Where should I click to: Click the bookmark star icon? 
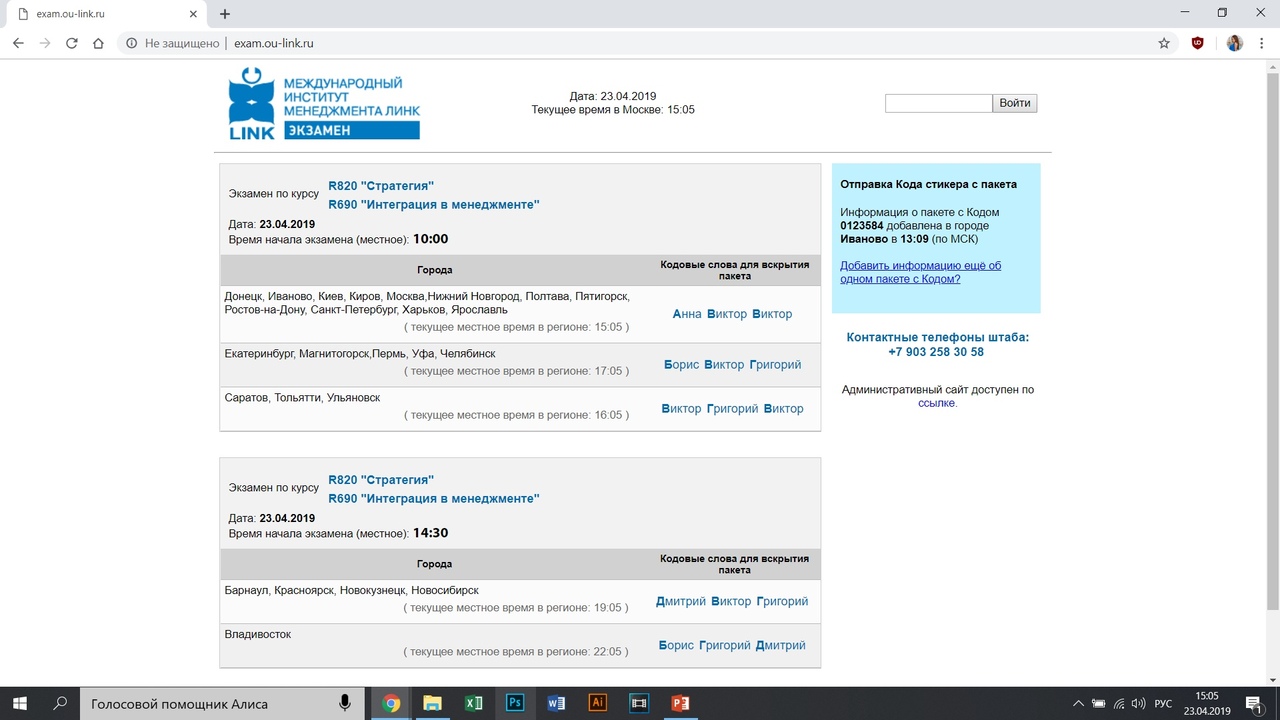(x=1164, y=43)
